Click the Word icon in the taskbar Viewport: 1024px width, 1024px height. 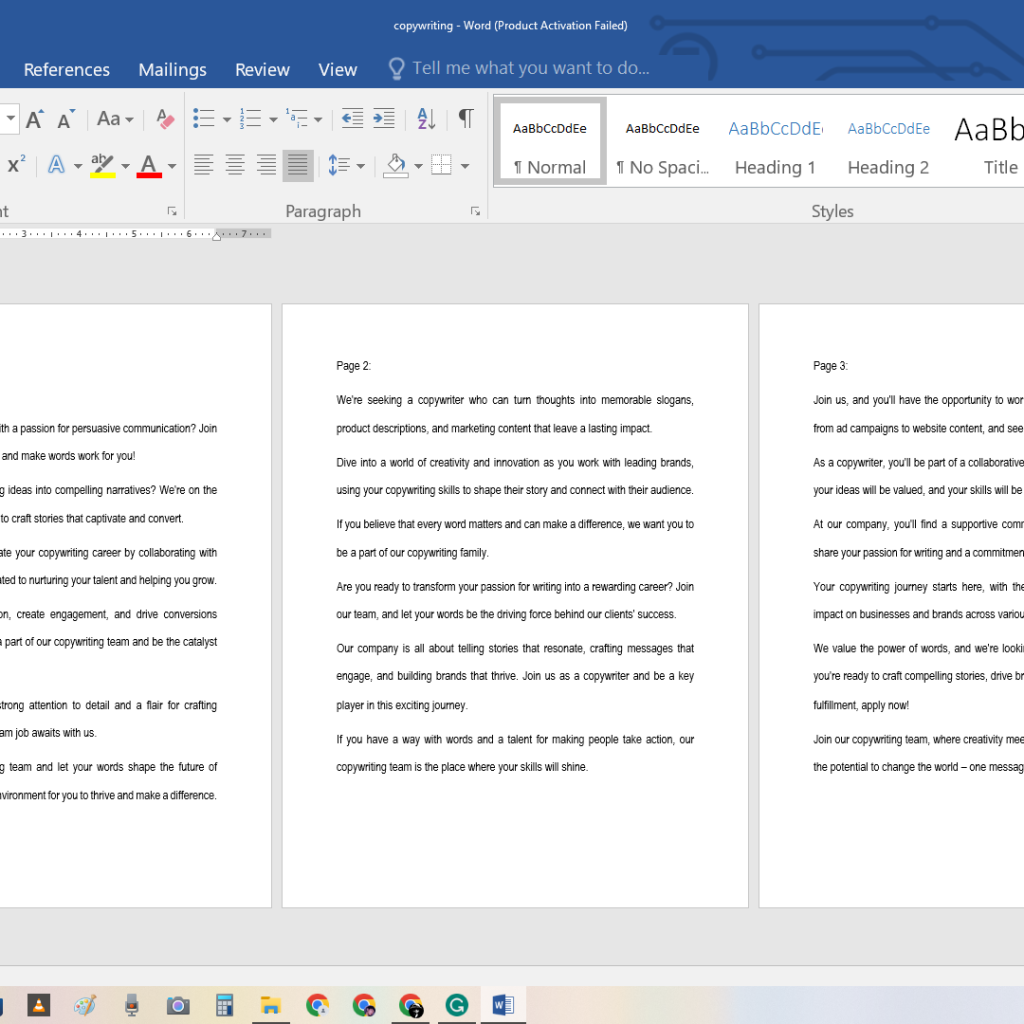pyautogui.click(x=503, y=1005)
